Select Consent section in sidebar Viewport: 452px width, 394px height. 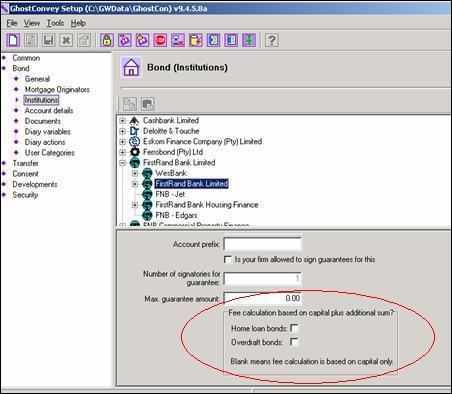[25, 174]
